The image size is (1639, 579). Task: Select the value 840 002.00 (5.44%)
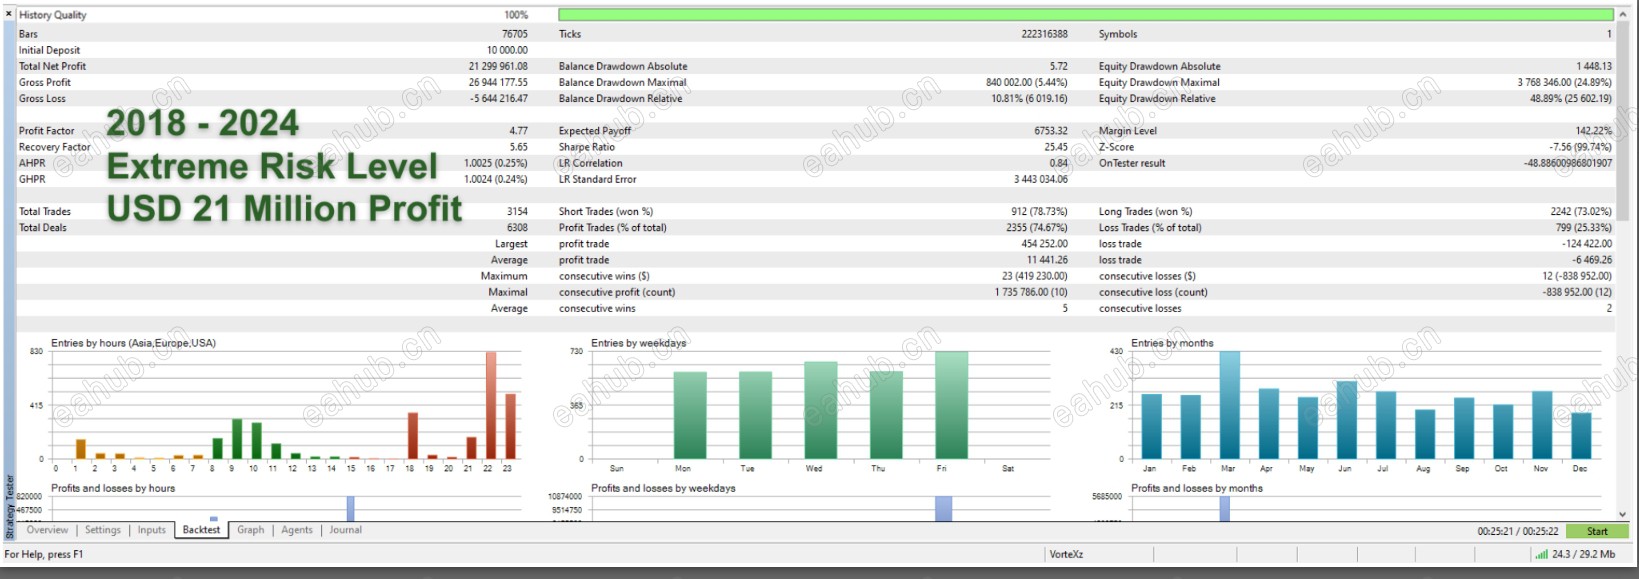tap(1026, 82)
